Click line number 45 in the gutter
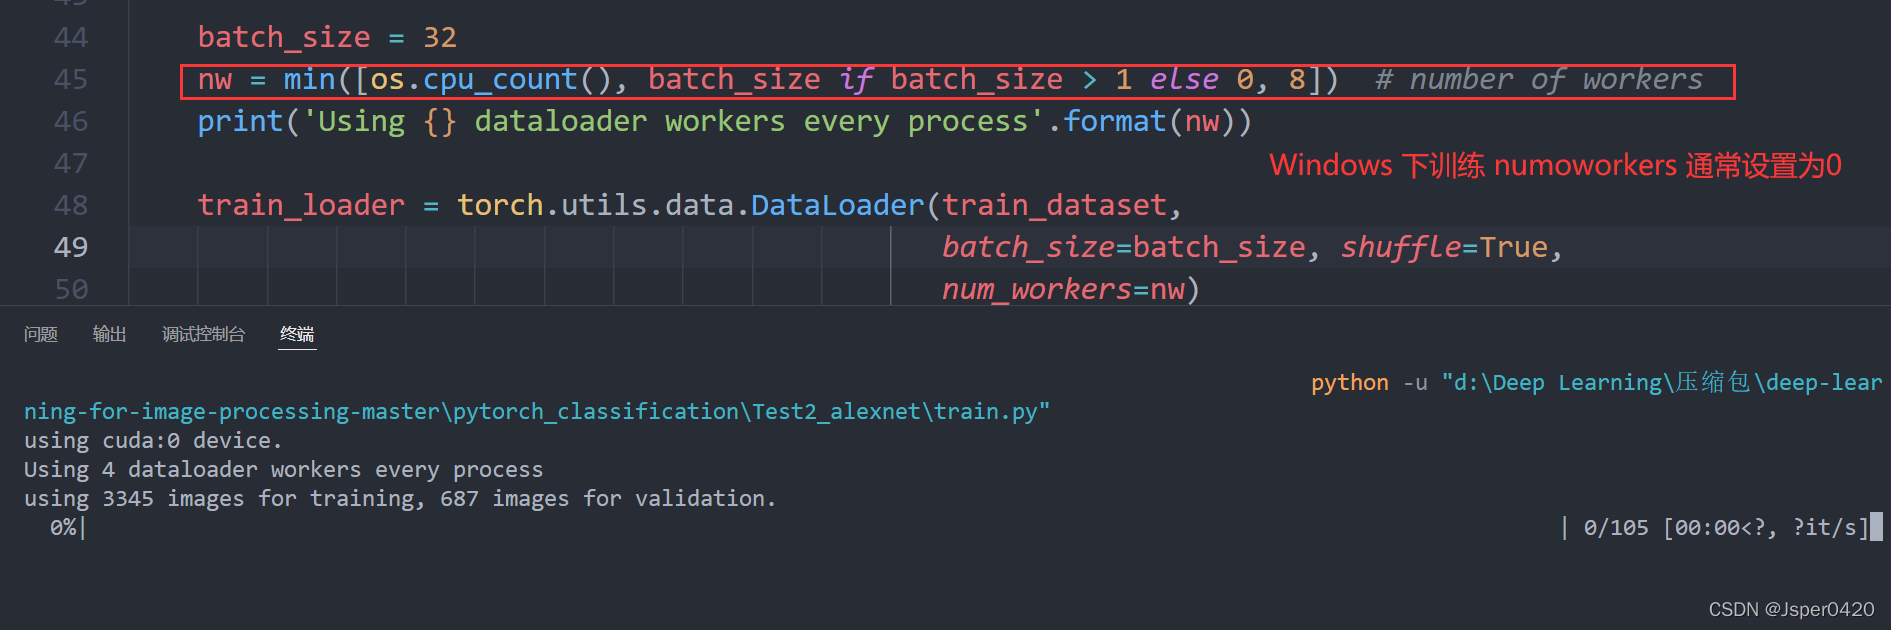This screenshot has width=1891, height=630. point(71,80)
